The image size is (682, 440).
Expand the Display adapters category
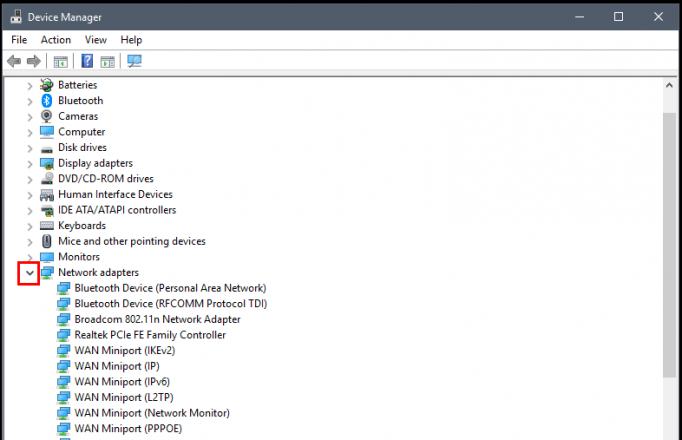30,164
